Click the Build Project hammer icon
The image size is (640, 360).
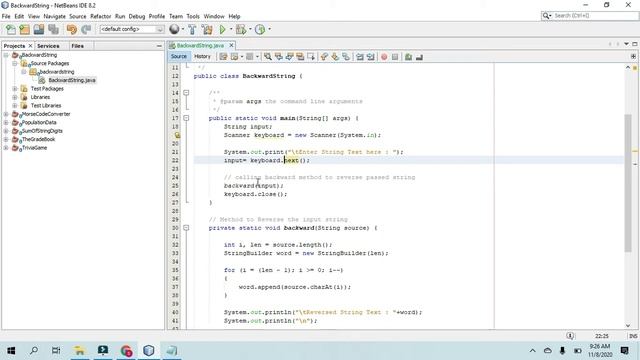pyautogui.click(x=192, y=29)
